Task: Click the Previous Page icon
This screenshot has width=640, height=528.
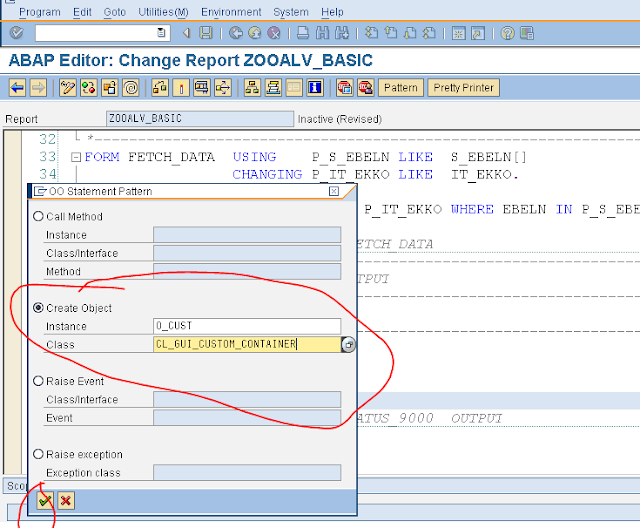Action: [x=391, y=33]
